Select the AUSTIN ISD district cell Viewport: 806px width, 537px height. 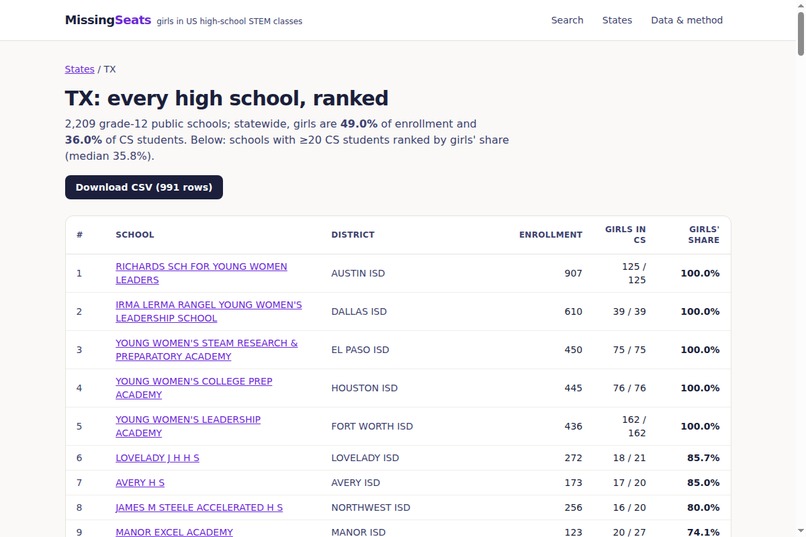(x=358, y=273)
